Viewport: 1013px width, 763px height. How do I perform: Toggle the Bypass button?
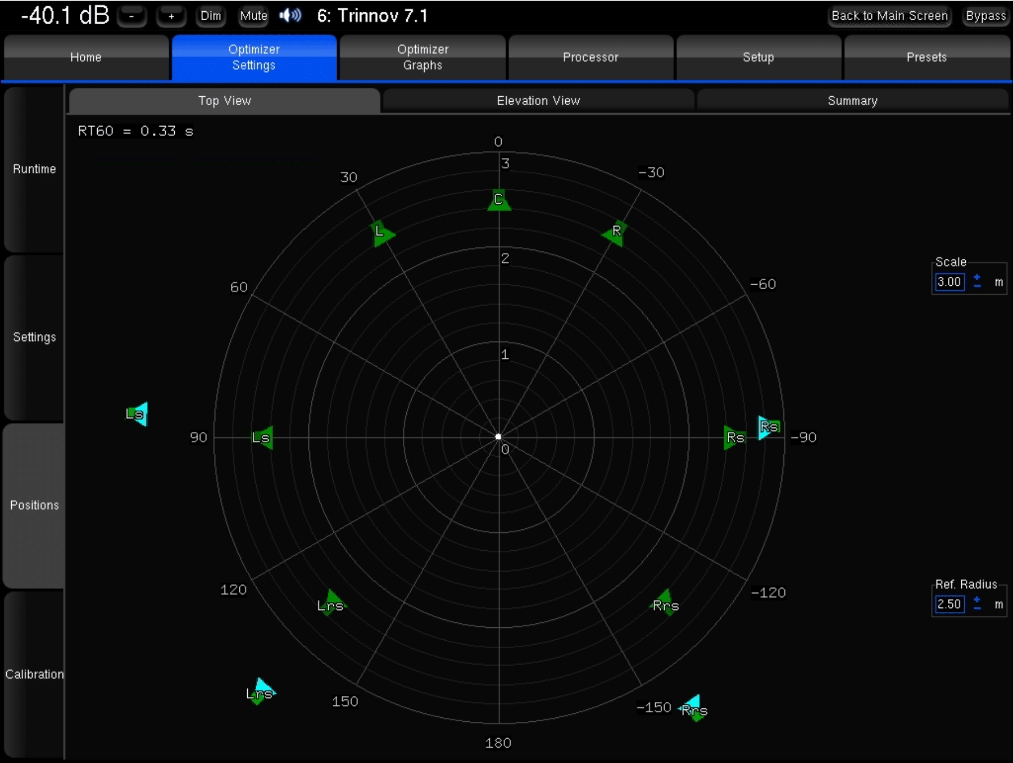pos(985,16)
